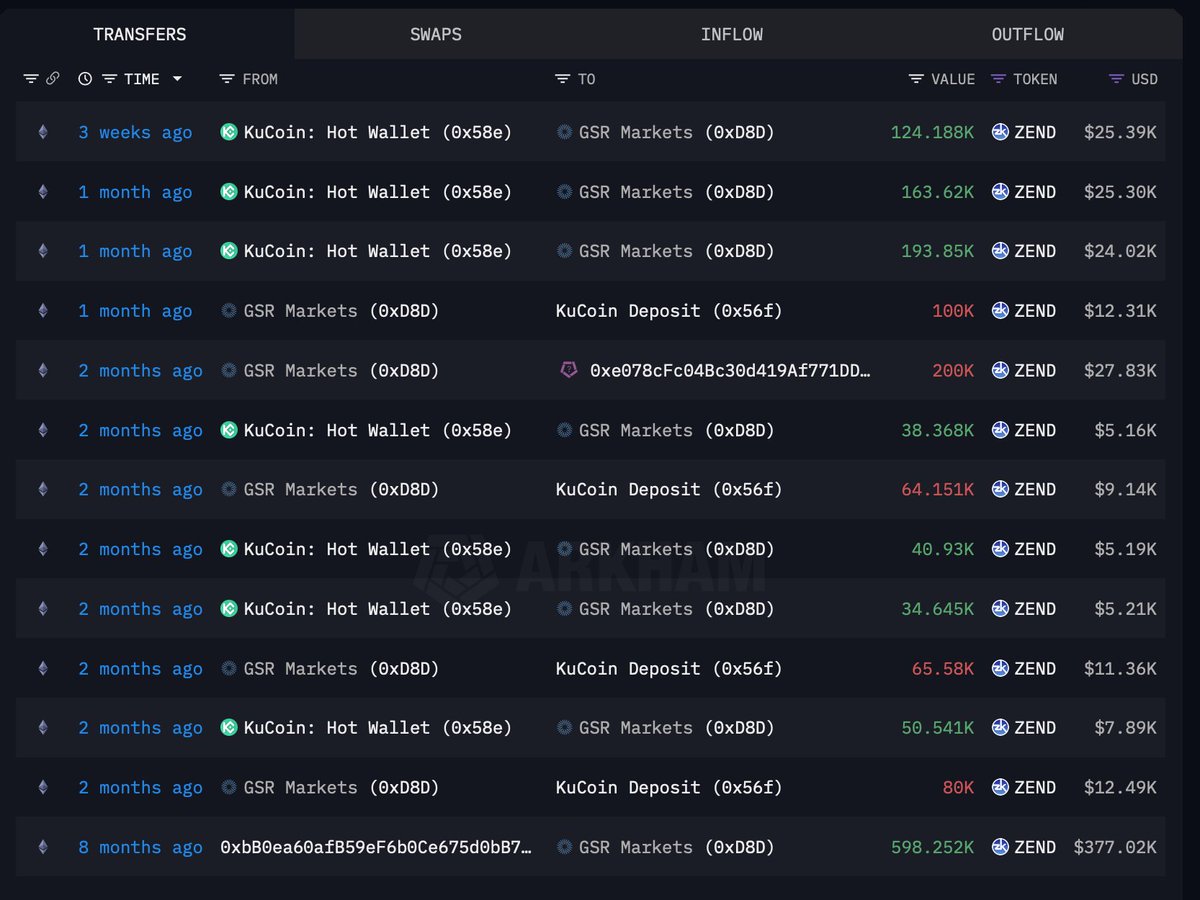This screenshot has height=900, width=1200.
Task: Click the ZEND icon in the $377.02K row
Action: 1000,847
